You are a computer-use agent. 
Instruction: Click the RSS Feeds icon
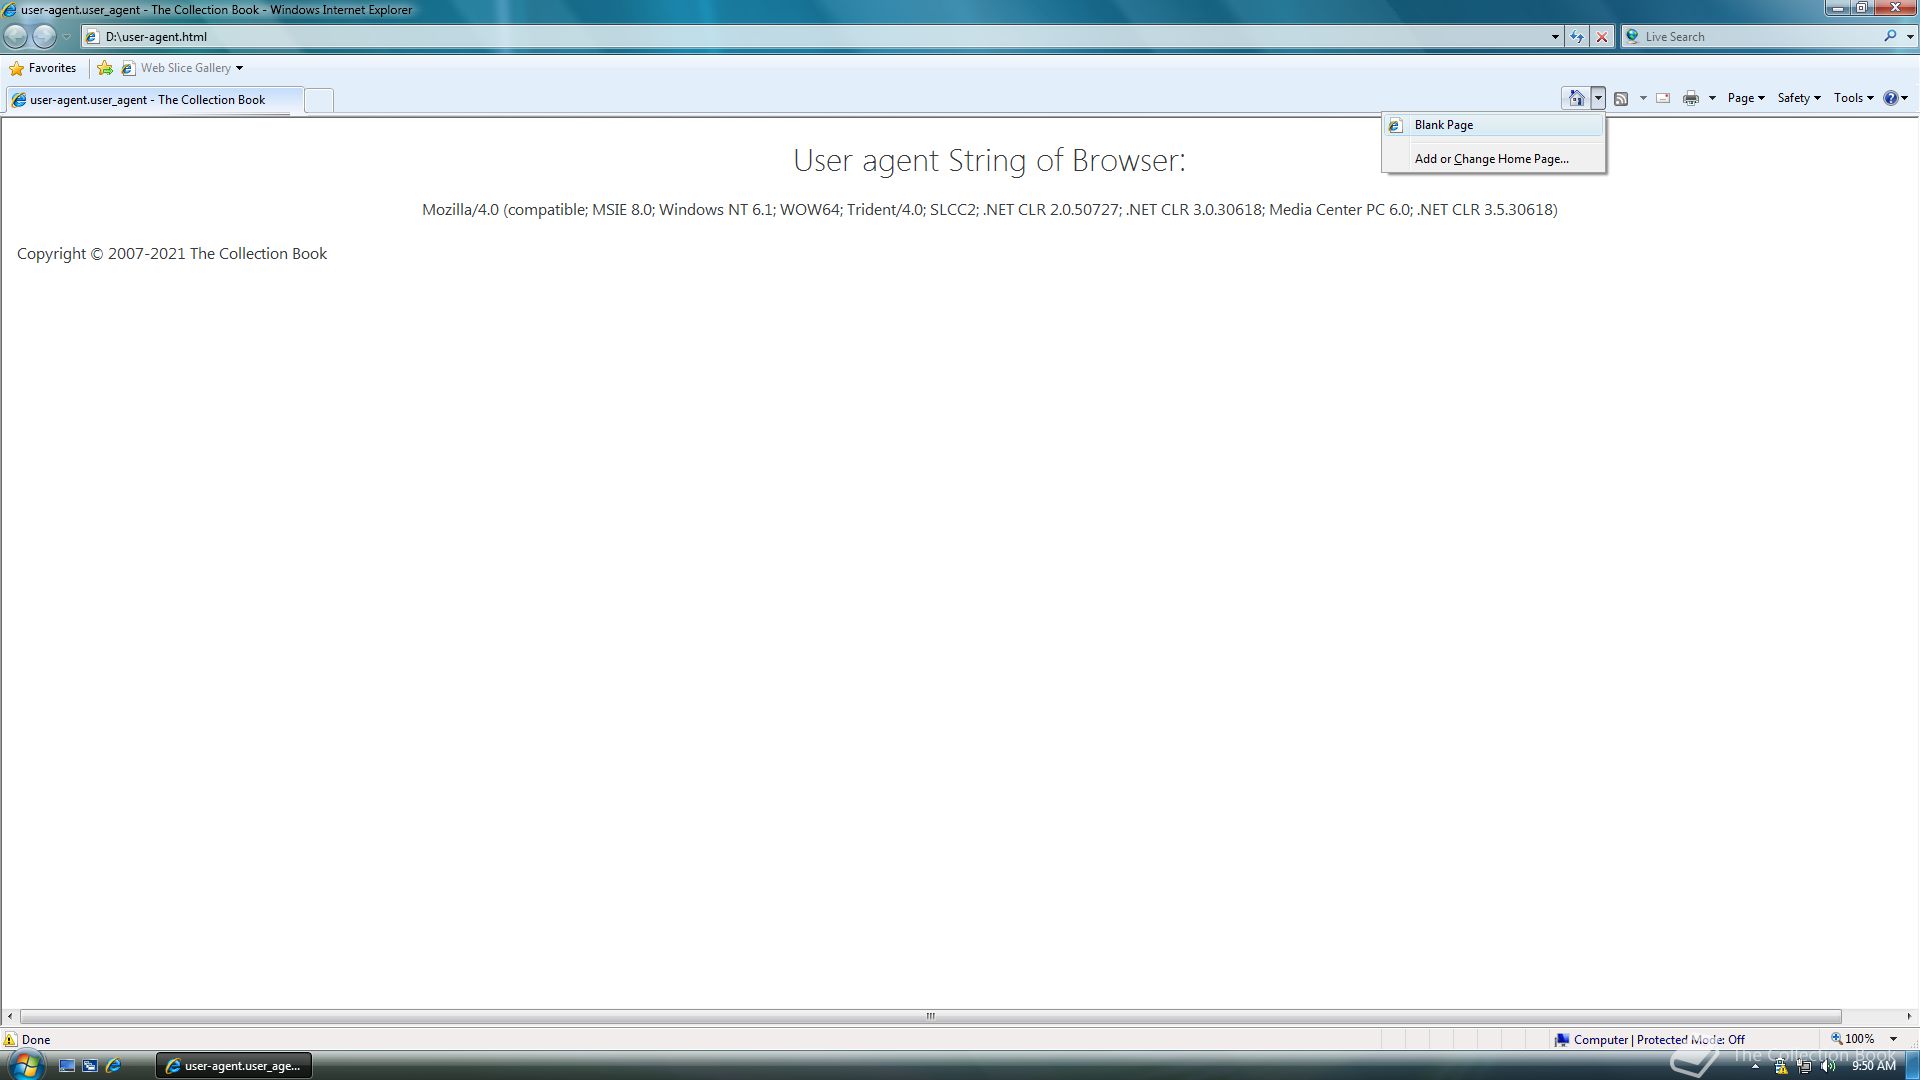pos(1621,98)
